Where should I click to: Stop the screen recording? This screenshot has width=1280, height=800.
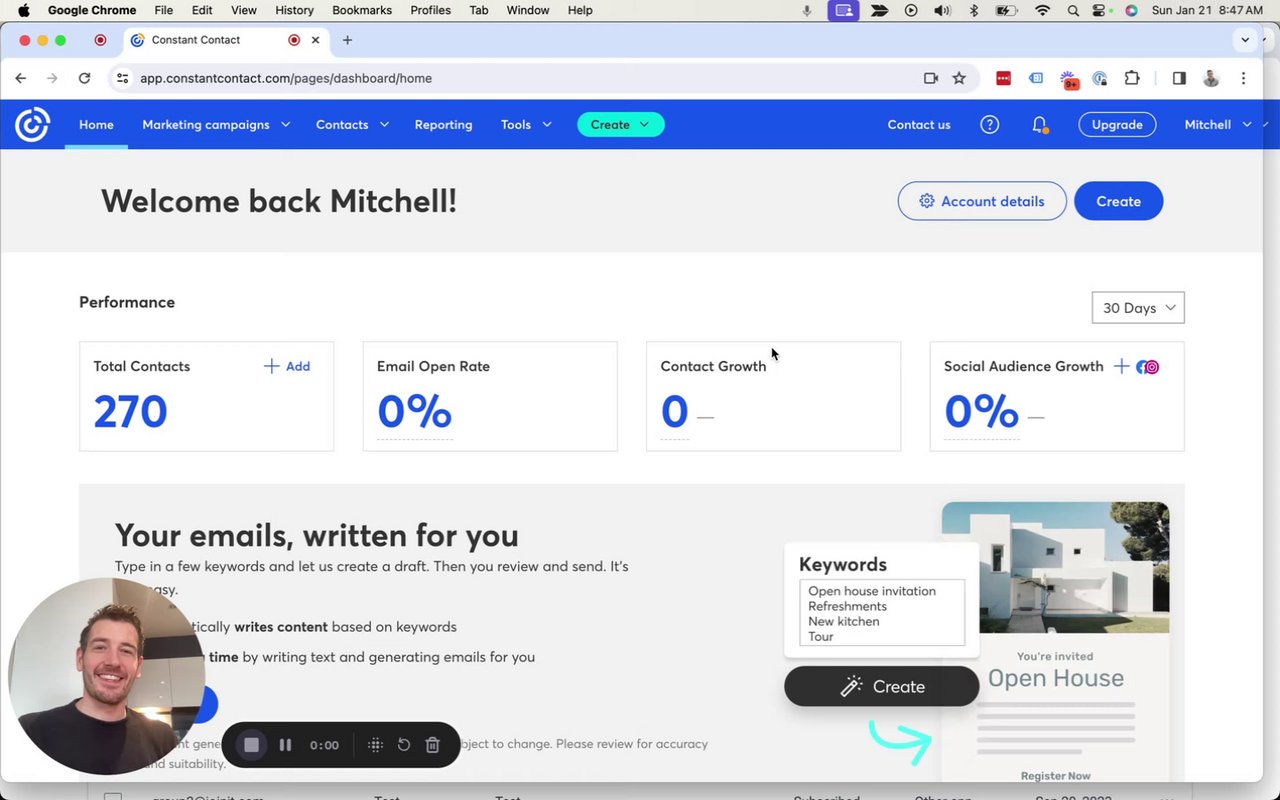[x=251, y=745]
